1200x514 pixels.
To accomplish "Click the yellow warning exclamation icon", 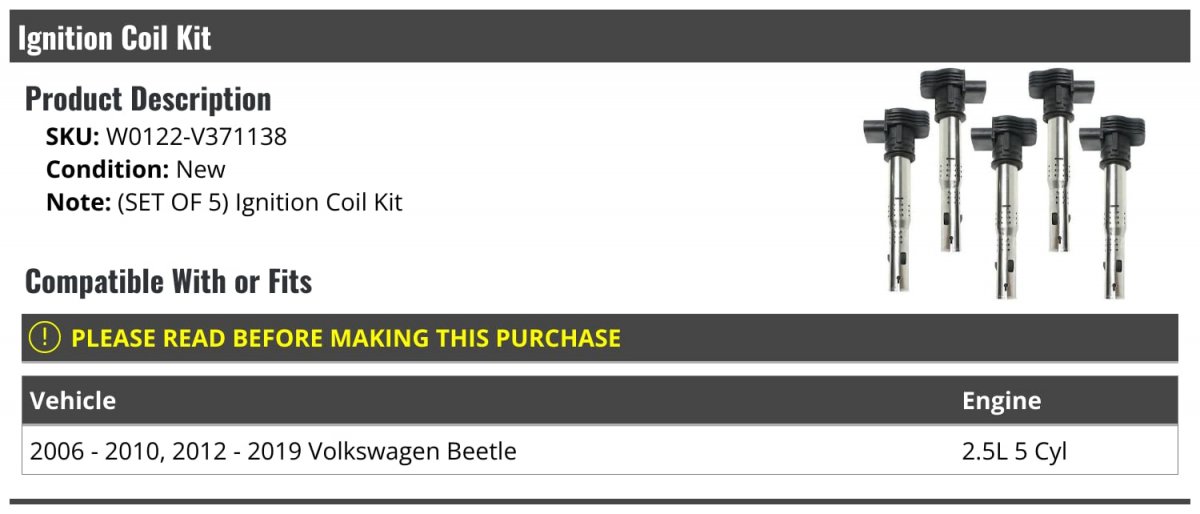I will tap(45, 338).
